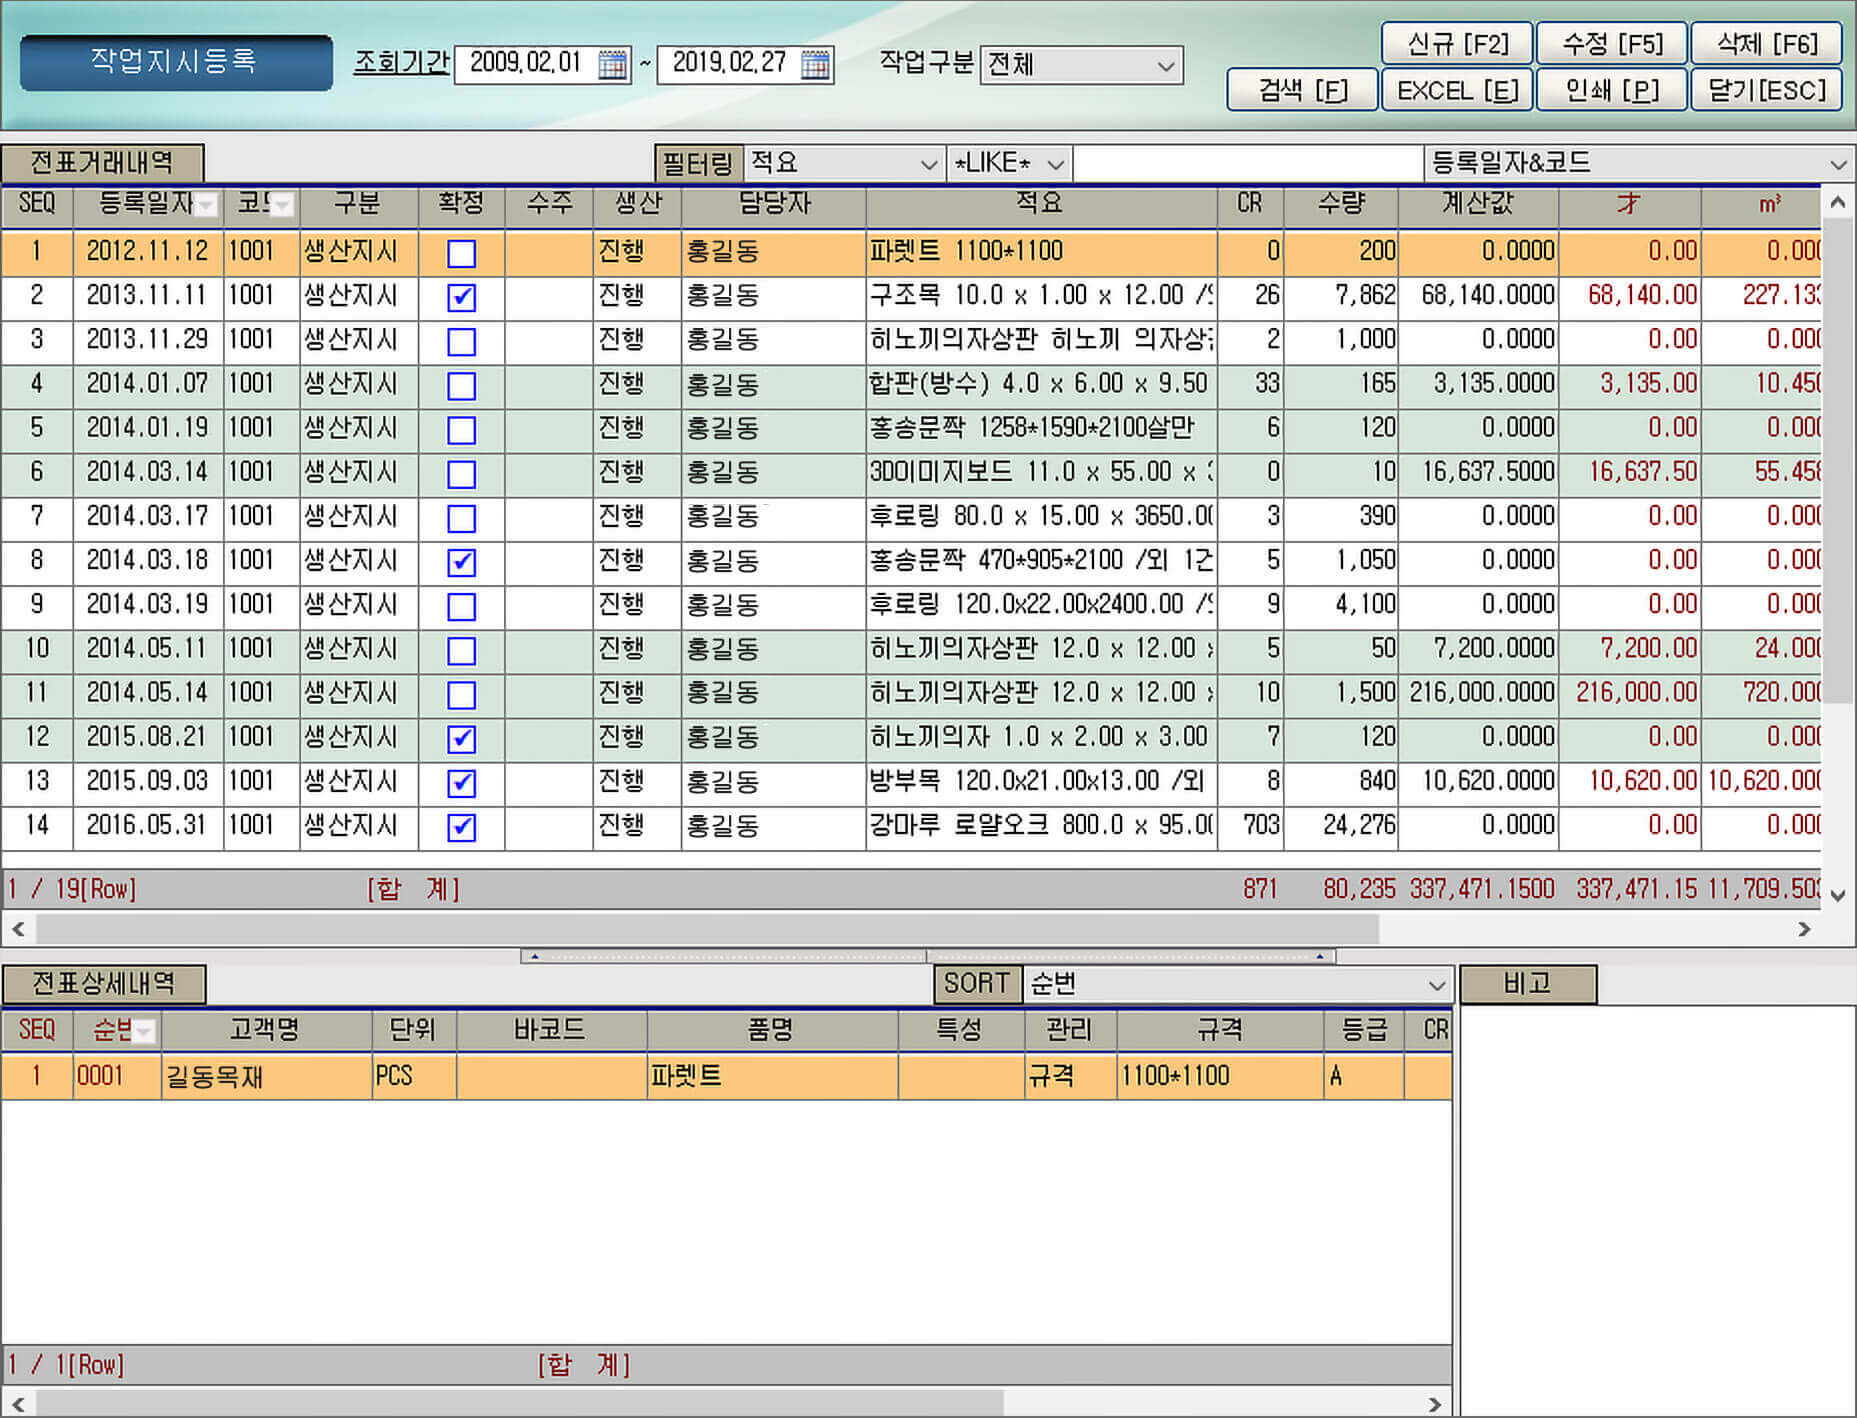Select the 비고 tab

tap(1528, 983)
